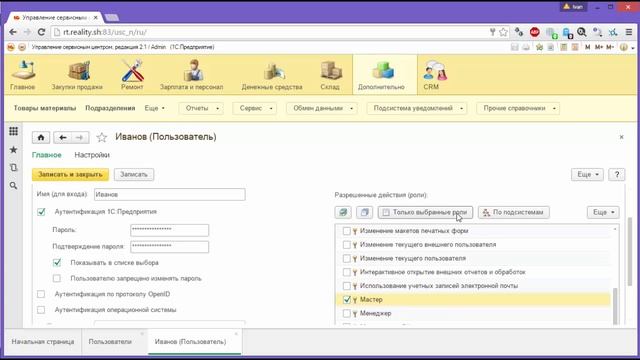This screenshot has width=640, height=360.
Task: Check Изменение текущего пользователя role
Action: 347,258
